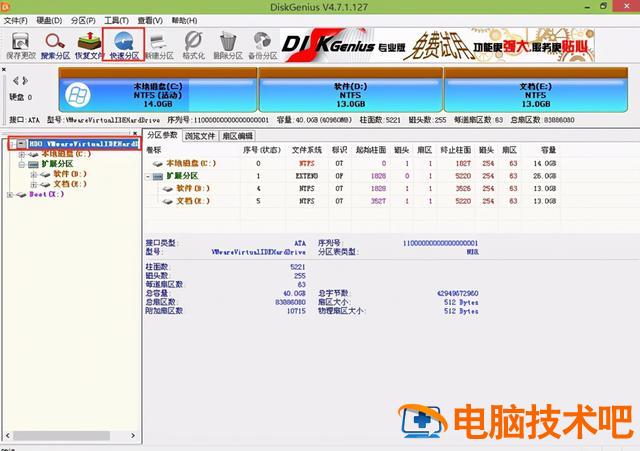Select the Documents (E:) partition block
The height and width of the screenshot is (451, 640).
point(536,90)
